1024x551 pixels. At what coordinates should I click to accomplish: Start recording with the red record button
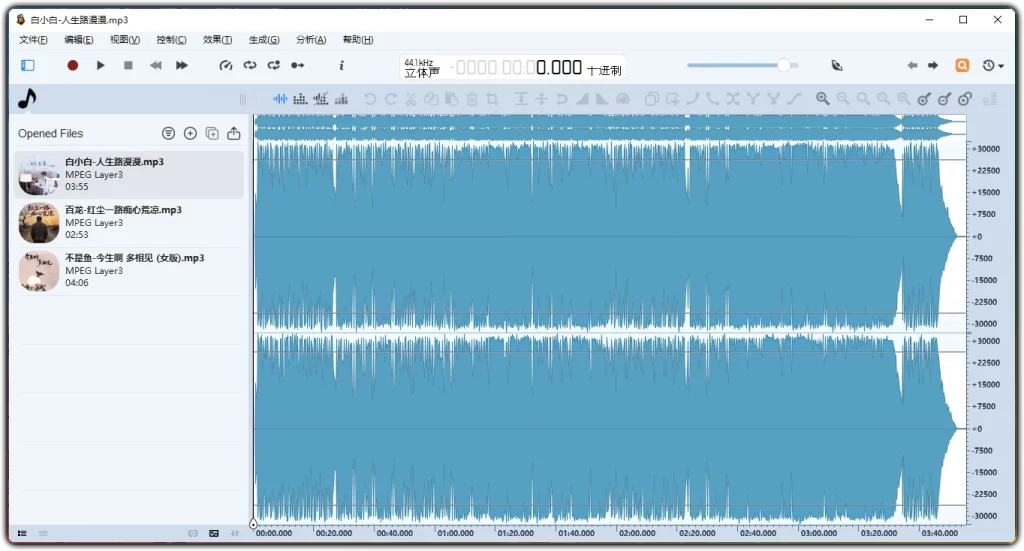click(x=72, y=65)
